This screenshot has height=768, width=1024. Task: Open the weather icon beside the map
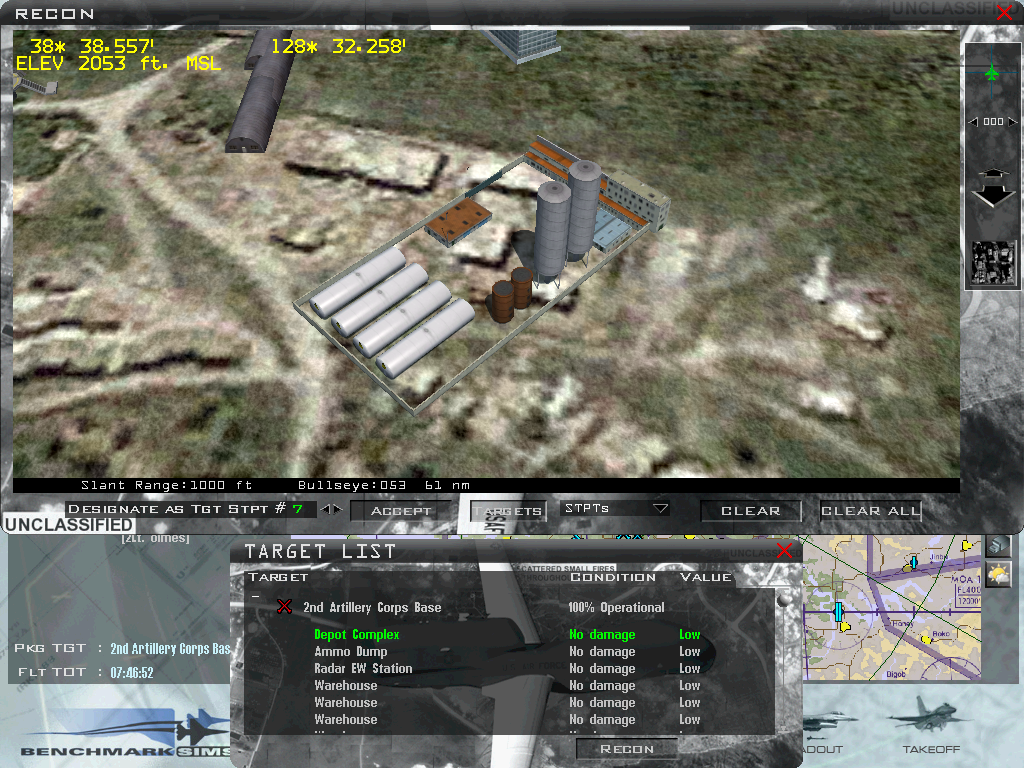pos(997,574)
